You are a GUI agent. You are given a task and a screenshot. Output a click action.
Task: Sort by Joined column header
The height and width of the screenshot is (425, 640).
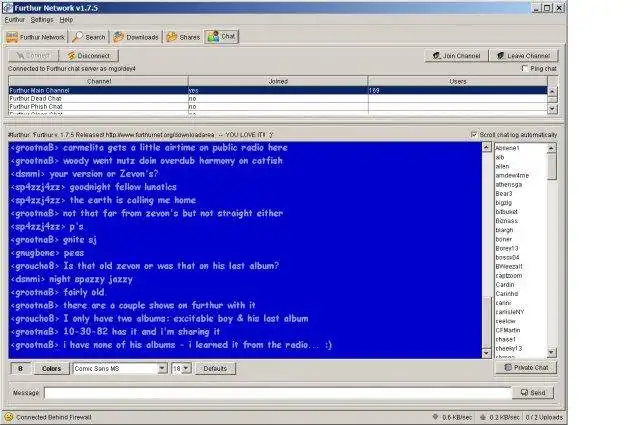[x=278, y=81]
